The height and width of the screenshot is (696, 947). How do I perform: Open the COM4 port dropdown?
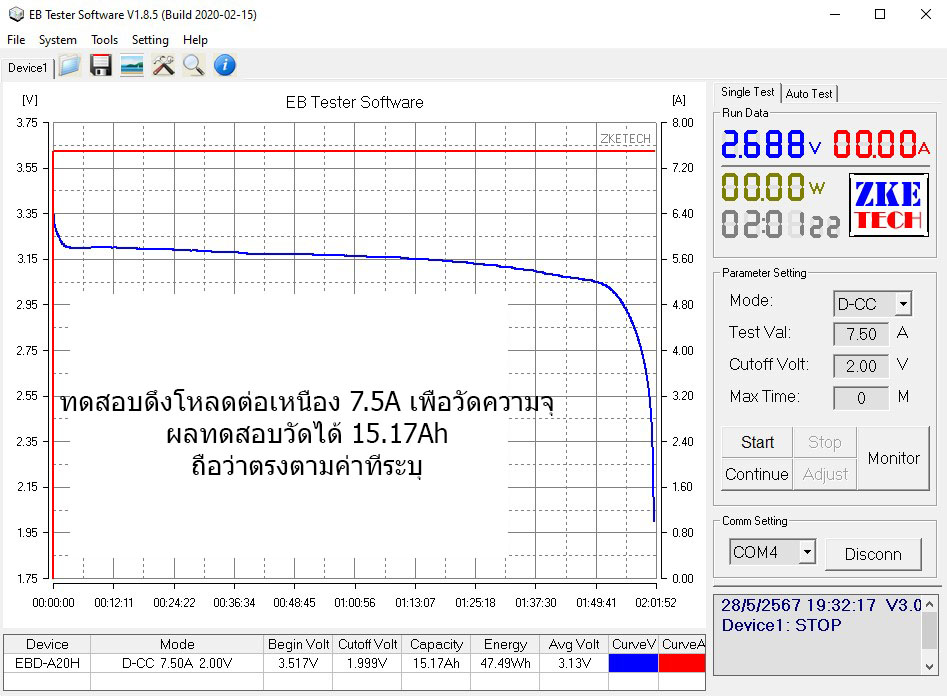[806, 552]
